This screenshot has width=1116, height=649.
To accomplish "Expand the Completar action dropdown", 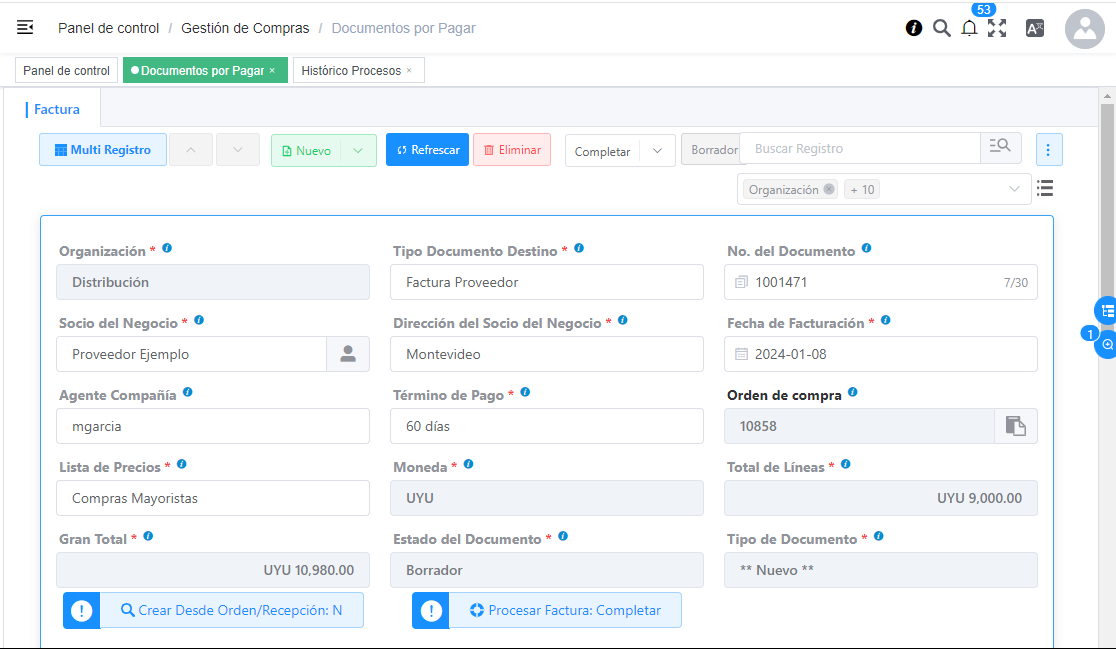I will pyautogui.click(x=657, y=151).
